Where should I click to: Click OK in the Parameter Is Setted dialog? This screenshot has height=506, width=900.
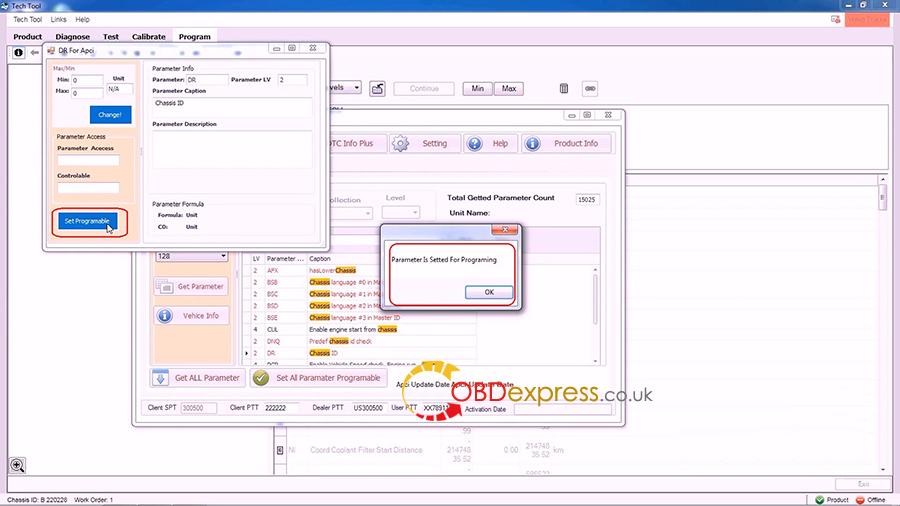click(489, 292)
